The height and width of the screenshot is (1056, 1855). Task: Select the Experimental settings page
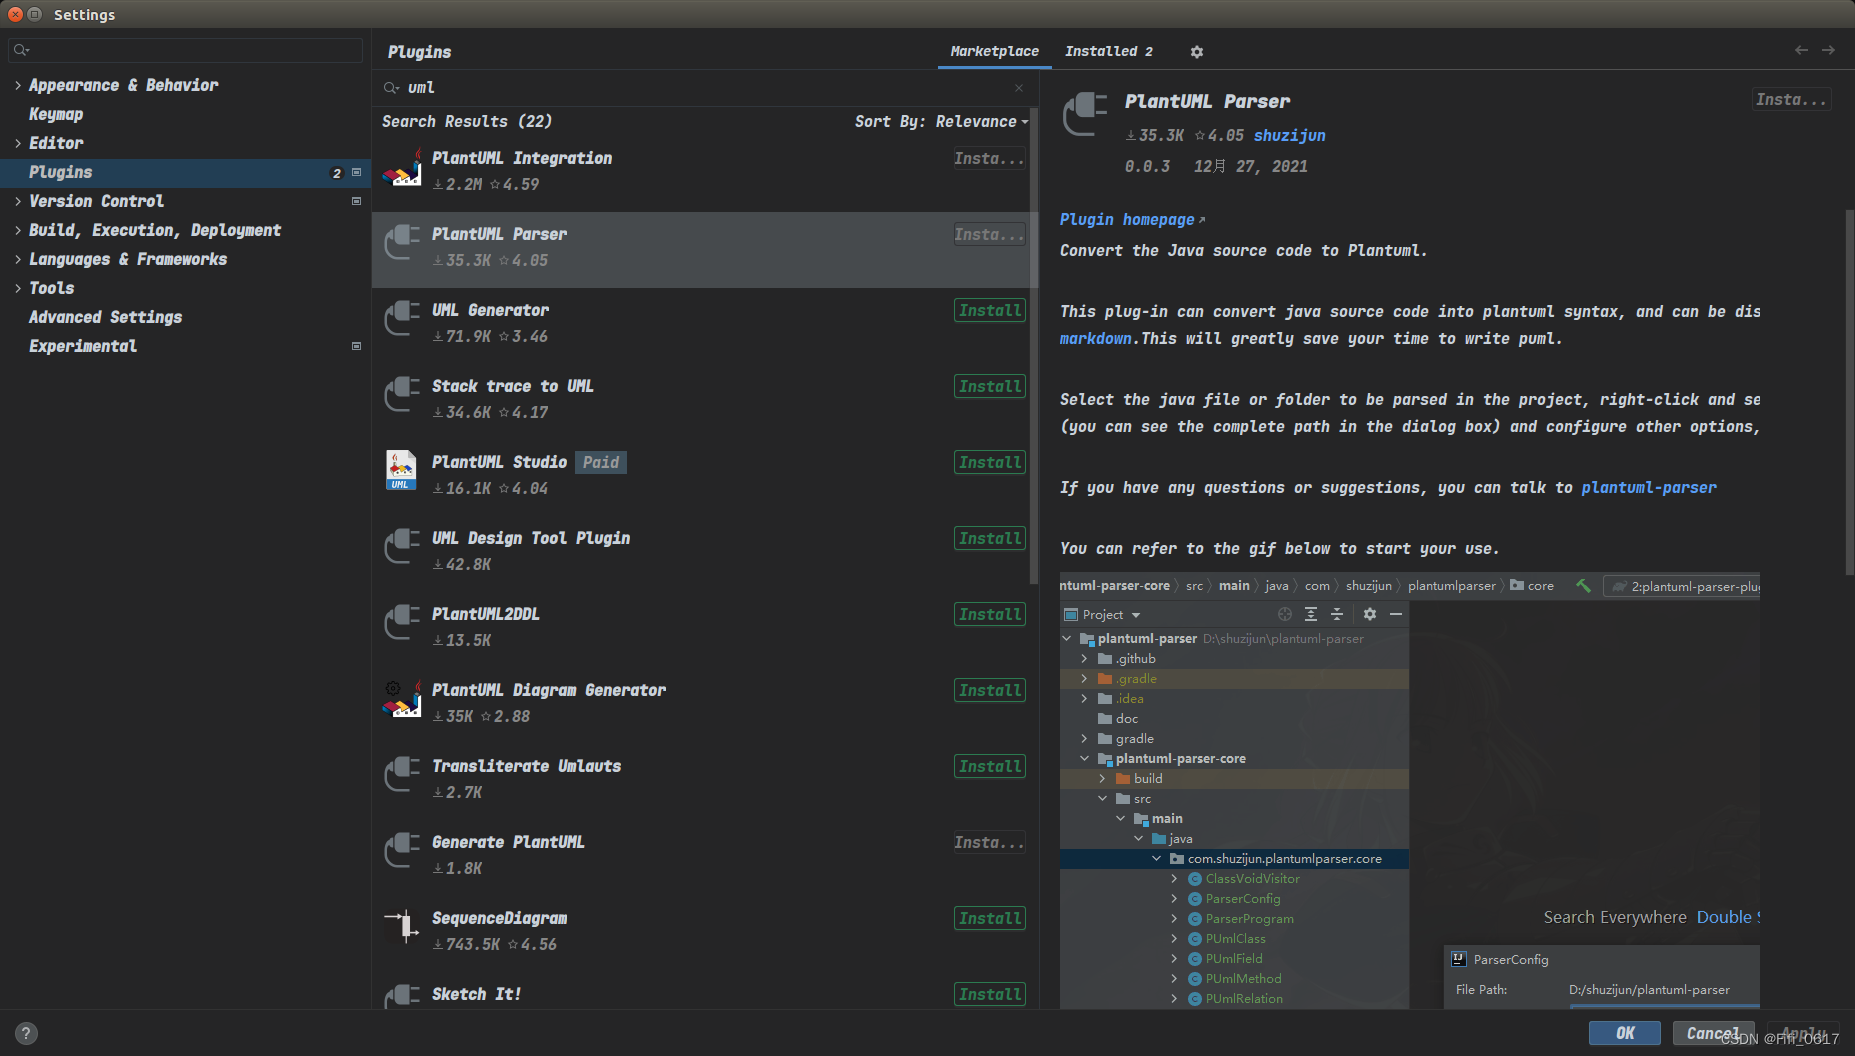[83, 347]
